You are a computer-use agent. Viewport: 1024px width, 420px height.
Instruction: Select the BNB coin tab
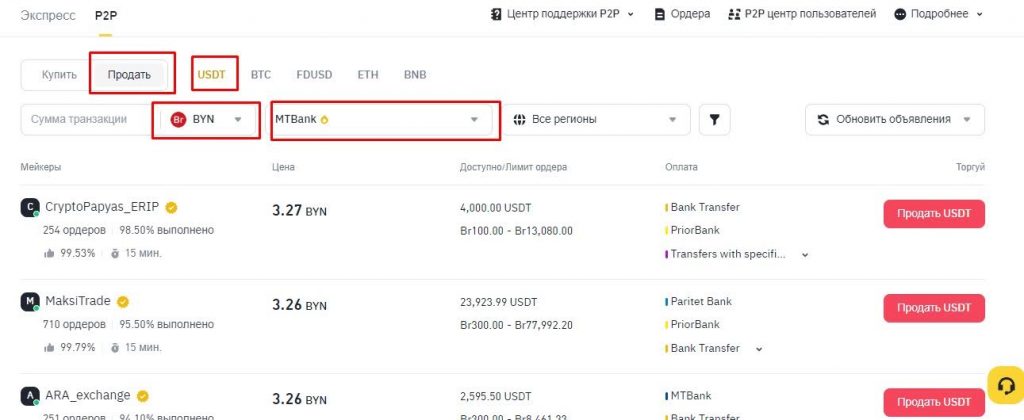(415, 74)
